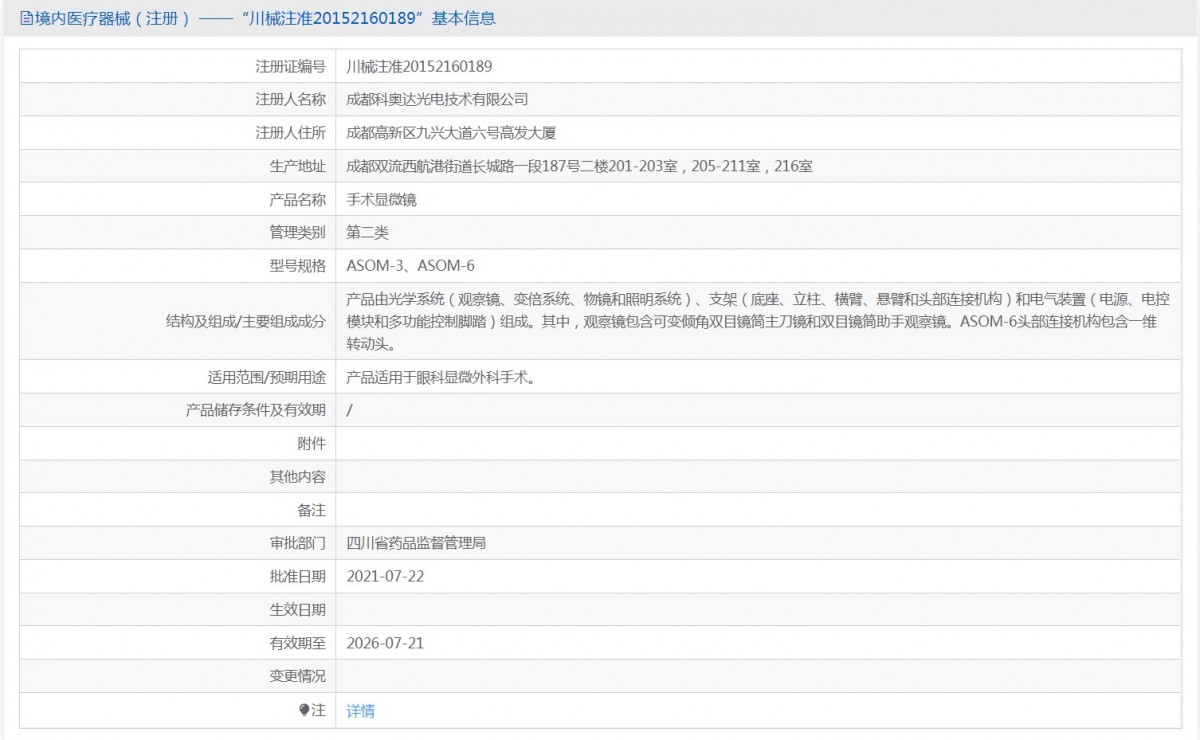Click the bulb icon beside 注 label
Viewport: 1200px width, 740px height.
pyautogui.click(x=305, y=710)
